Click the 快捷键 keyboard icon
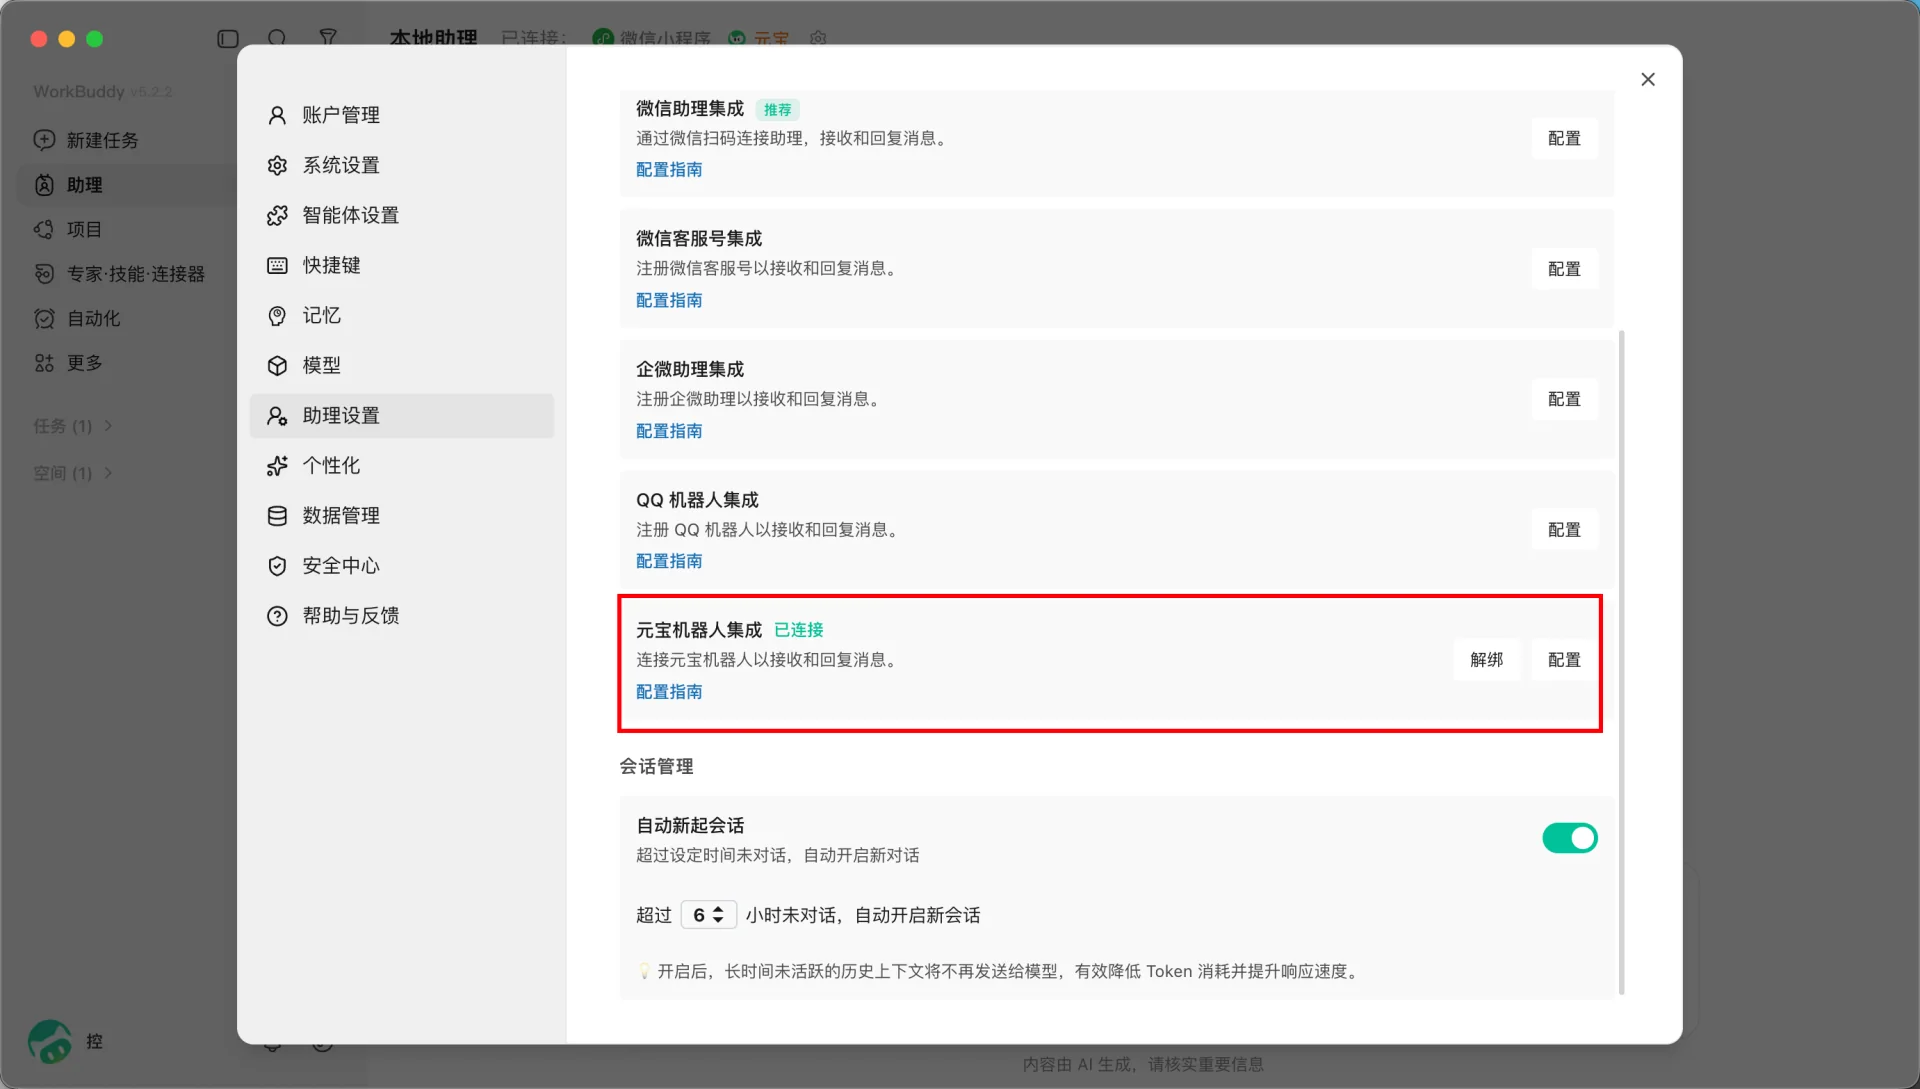 click(x=277, y=265)
